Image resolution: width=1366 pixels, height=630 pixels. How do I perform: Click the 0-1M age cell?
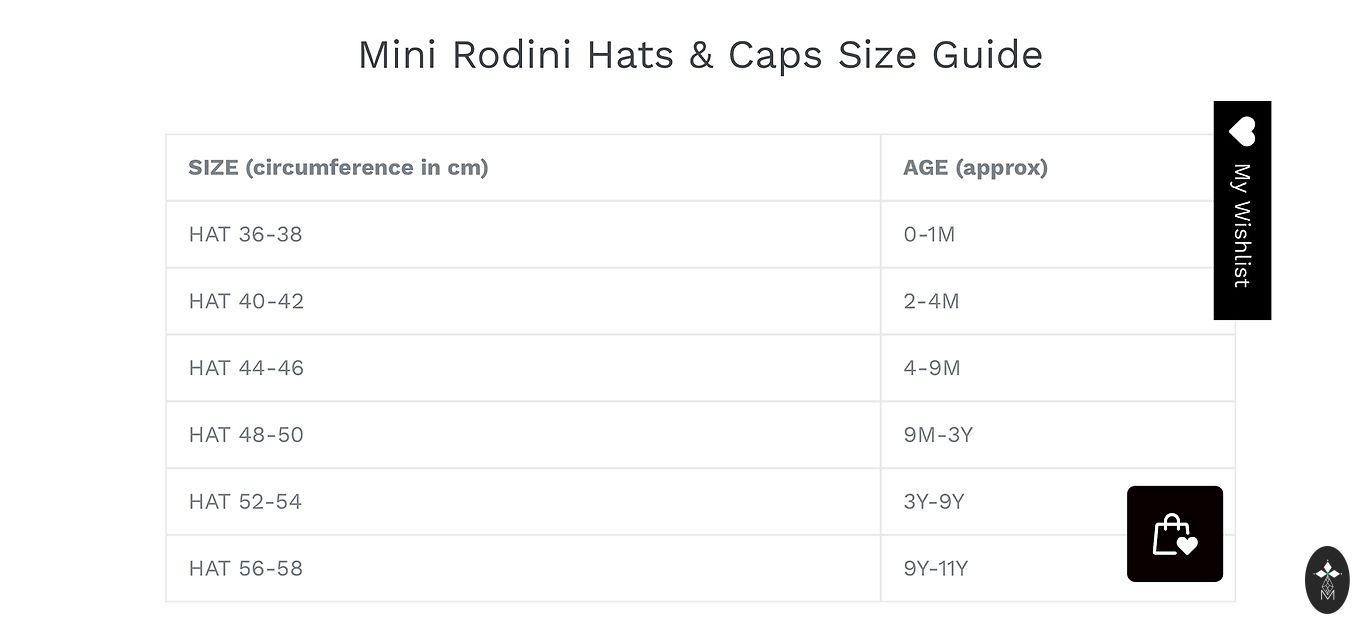point(929,235)
